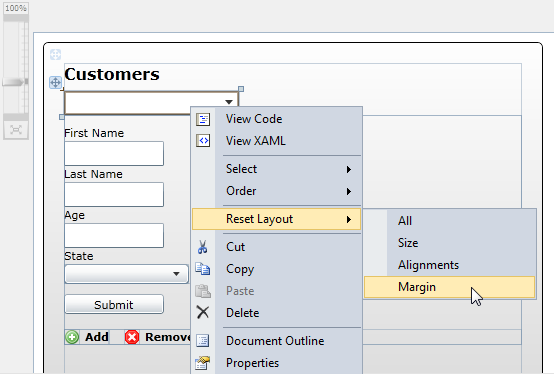Open the Select submenu

(276, 169)
